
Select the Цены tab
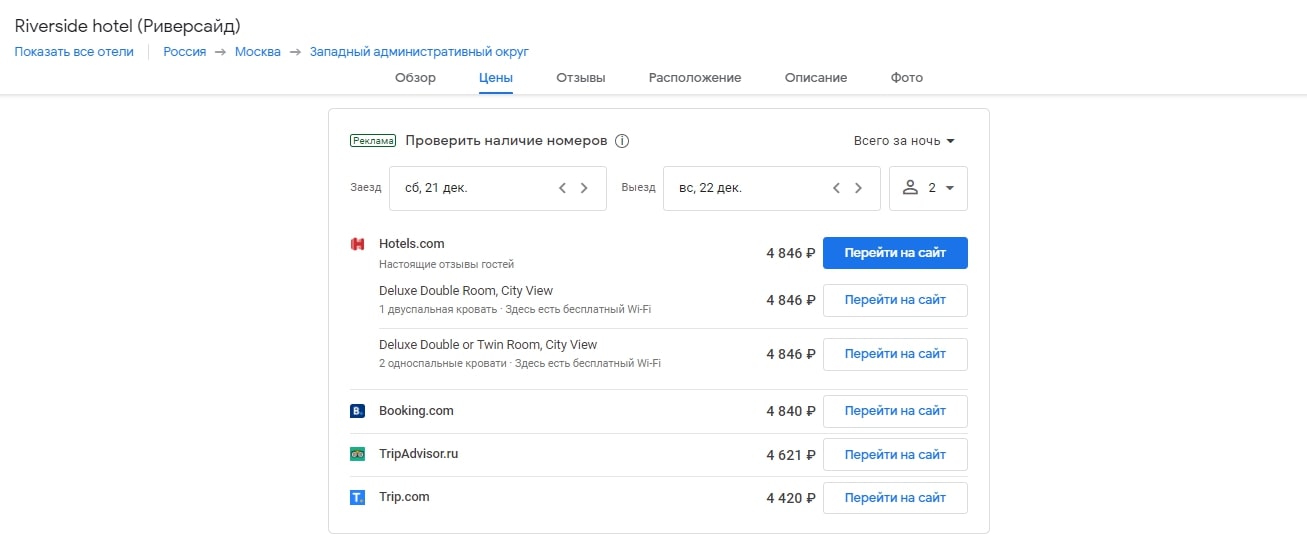tap(496, 78)
